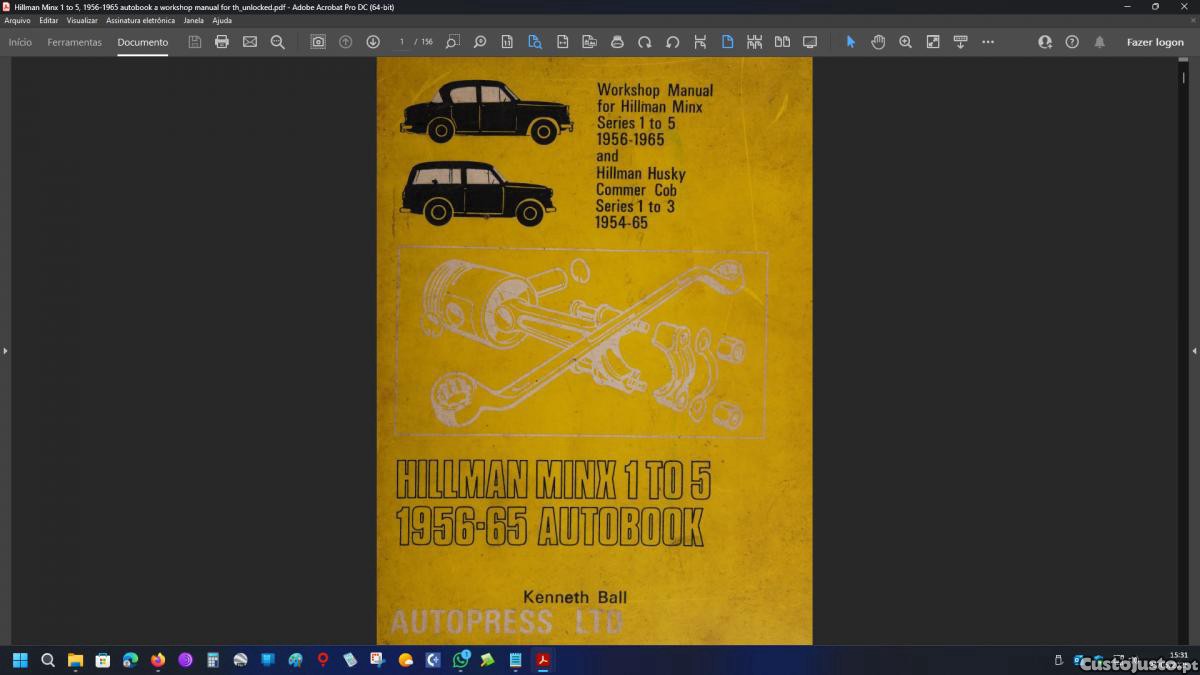Open the Visualizar menu
1200x675 pixels.
[x=82, y=20]
